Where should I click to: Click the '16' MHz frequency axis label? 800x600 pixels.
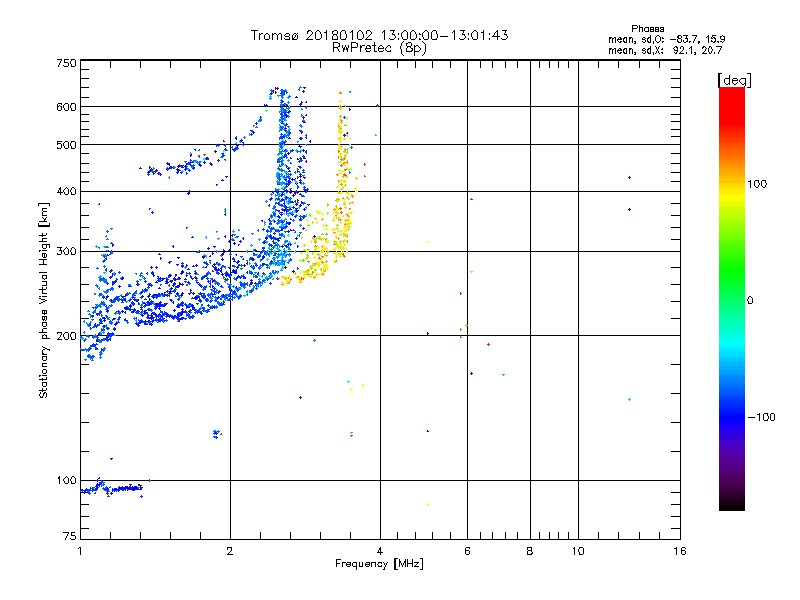coord(680,551)
